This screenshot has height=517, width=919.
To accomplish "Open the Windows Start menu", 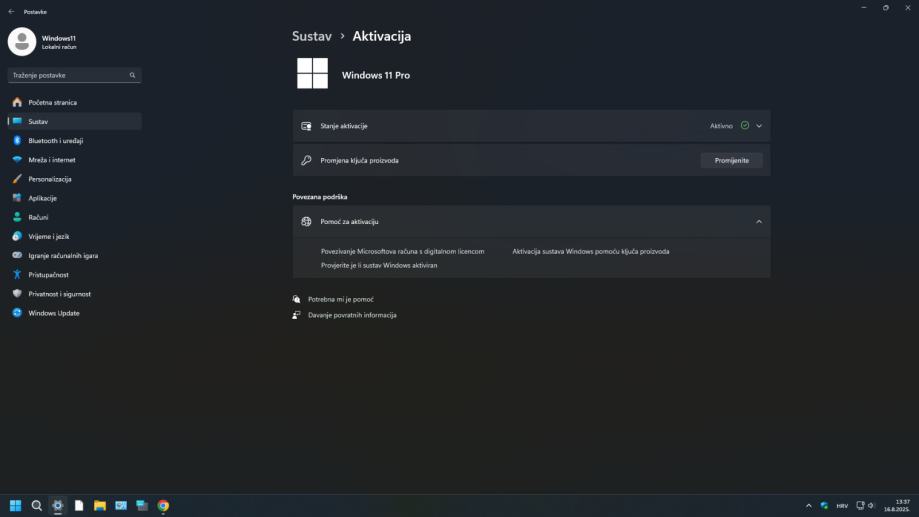I will pos(15,505).
